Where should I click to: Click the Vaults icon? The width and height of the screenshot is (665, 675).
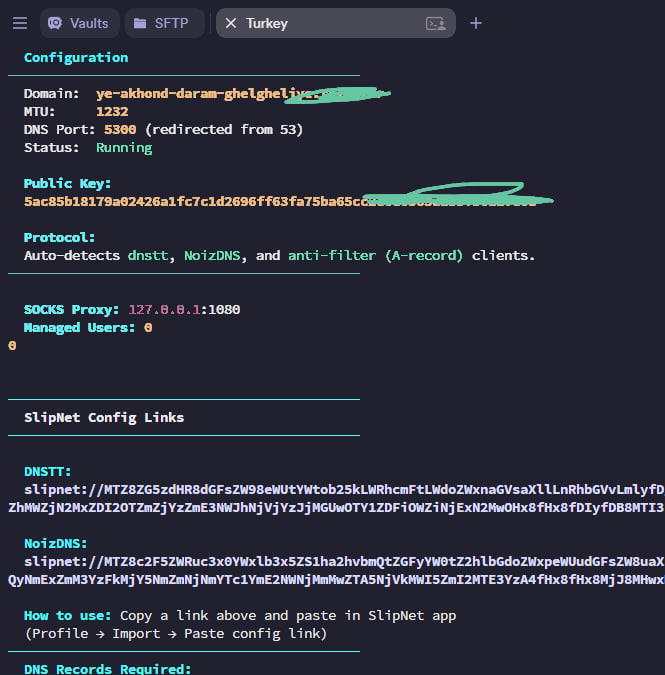click(x=55, y=23)
